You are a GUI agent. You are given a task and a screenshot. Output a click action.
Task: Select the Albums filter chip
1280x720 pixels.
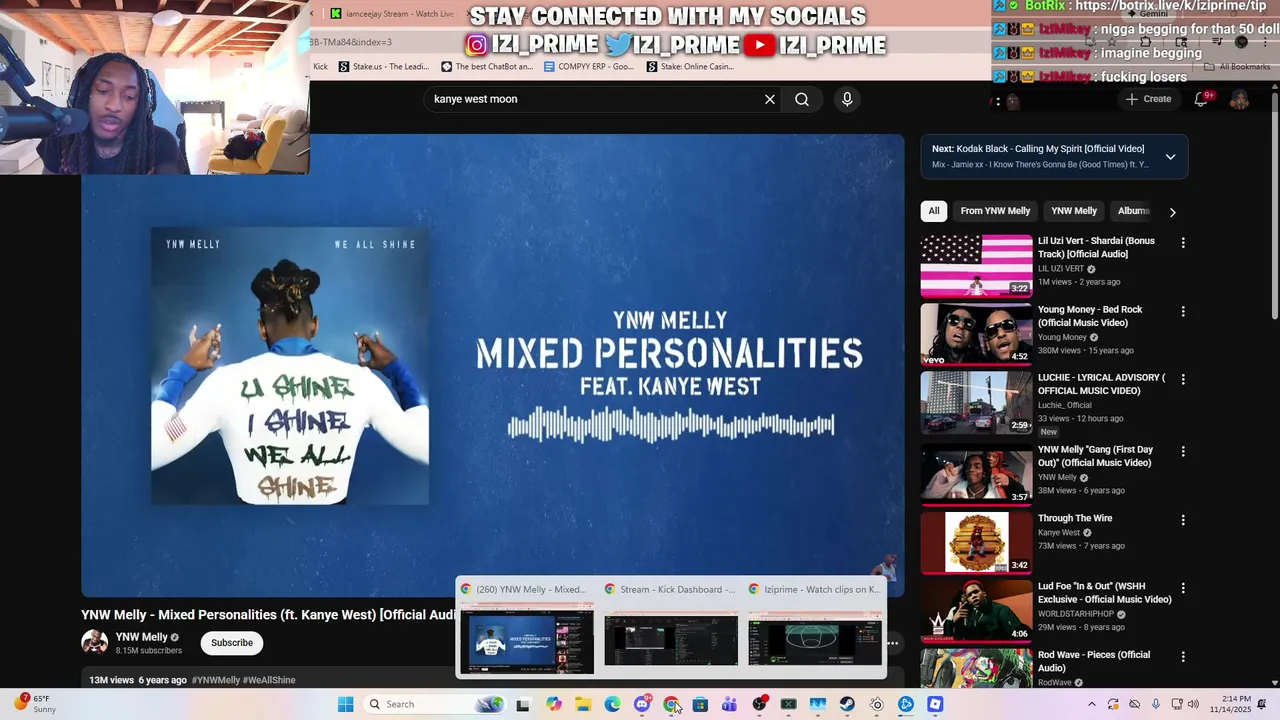click(x=1134, y=211)
